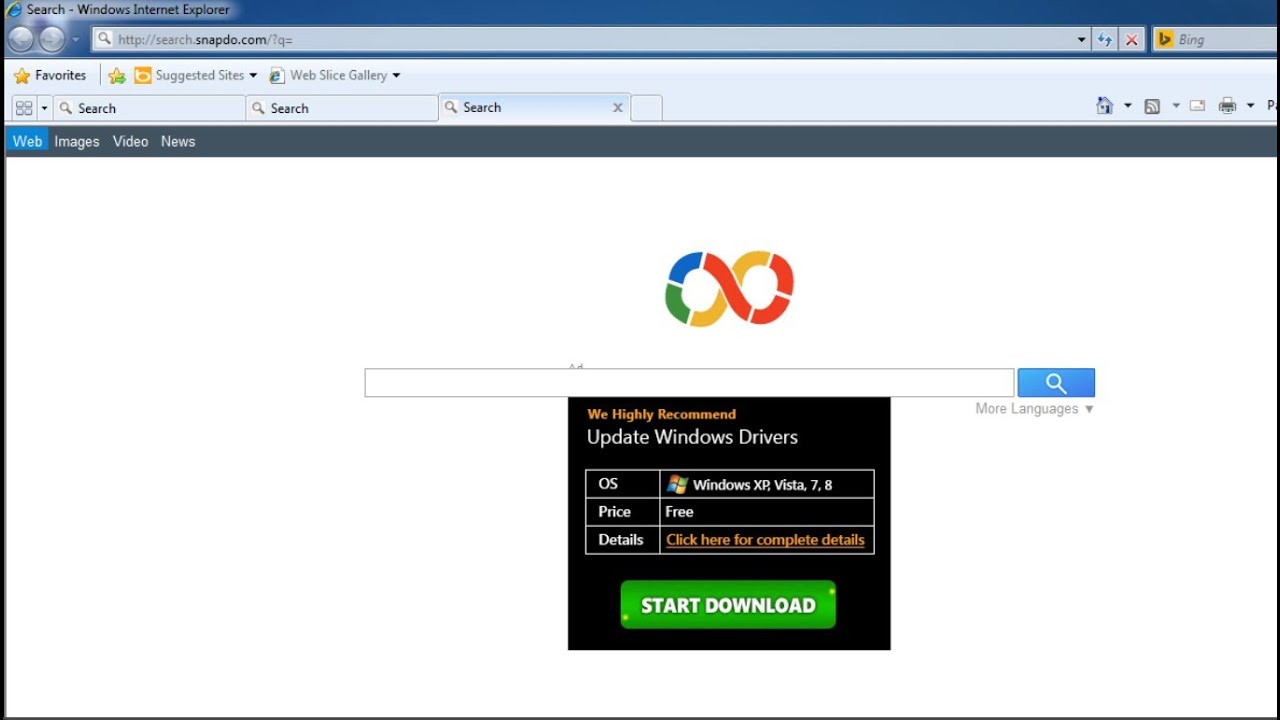Click the Snapdo search text field
The width and height of the screenshot is (1280, 720).
689,382
